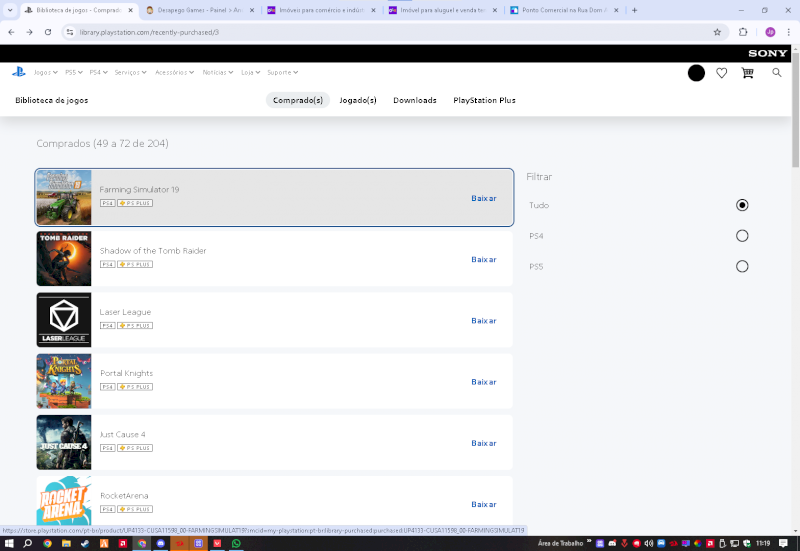The height and width of the screenshot is (551, 800).
Task: Switch to the PlayStation Plus tab
Action: pyautogui.click(x=484, y=100)
